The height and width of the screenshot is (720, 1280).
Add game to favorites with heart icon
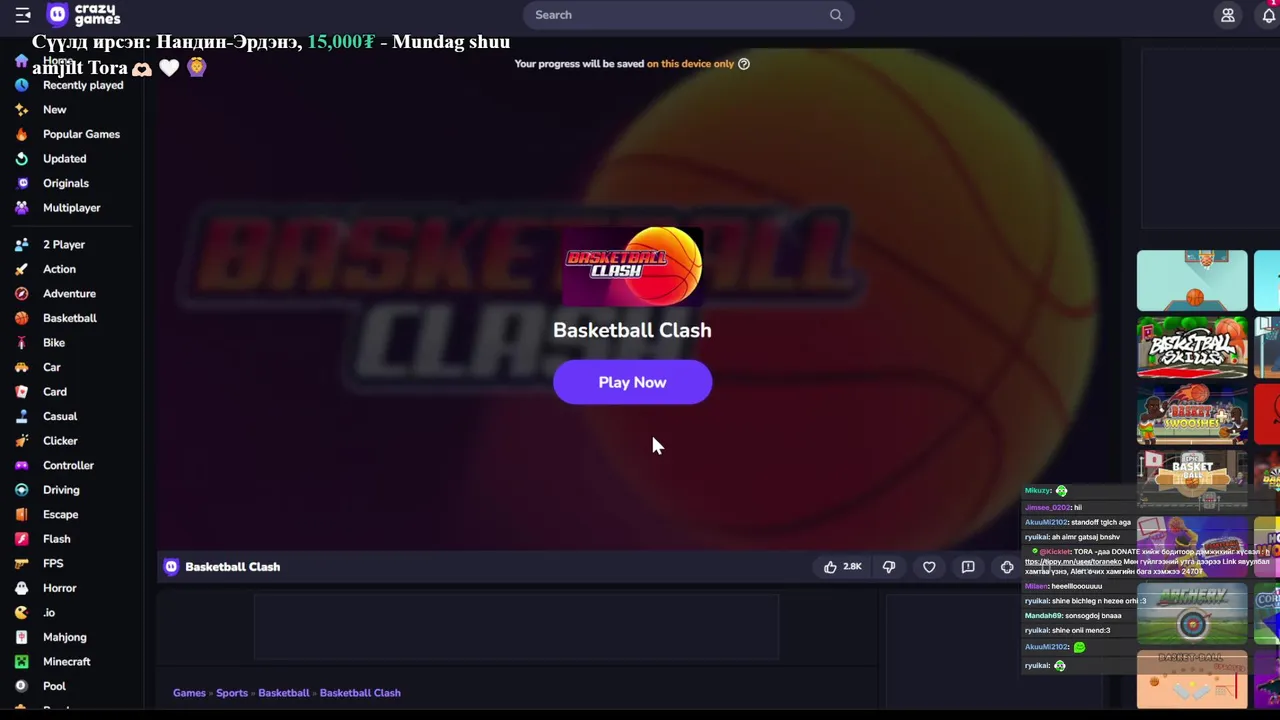pyautogui.click(x=929, y=567)
